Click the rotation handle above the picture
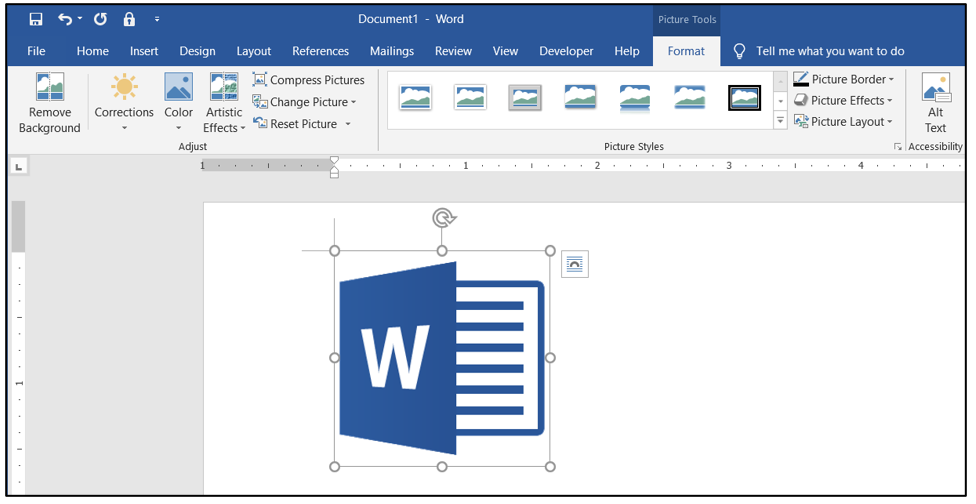Screen dimensions: 976x504 point(443,218)
